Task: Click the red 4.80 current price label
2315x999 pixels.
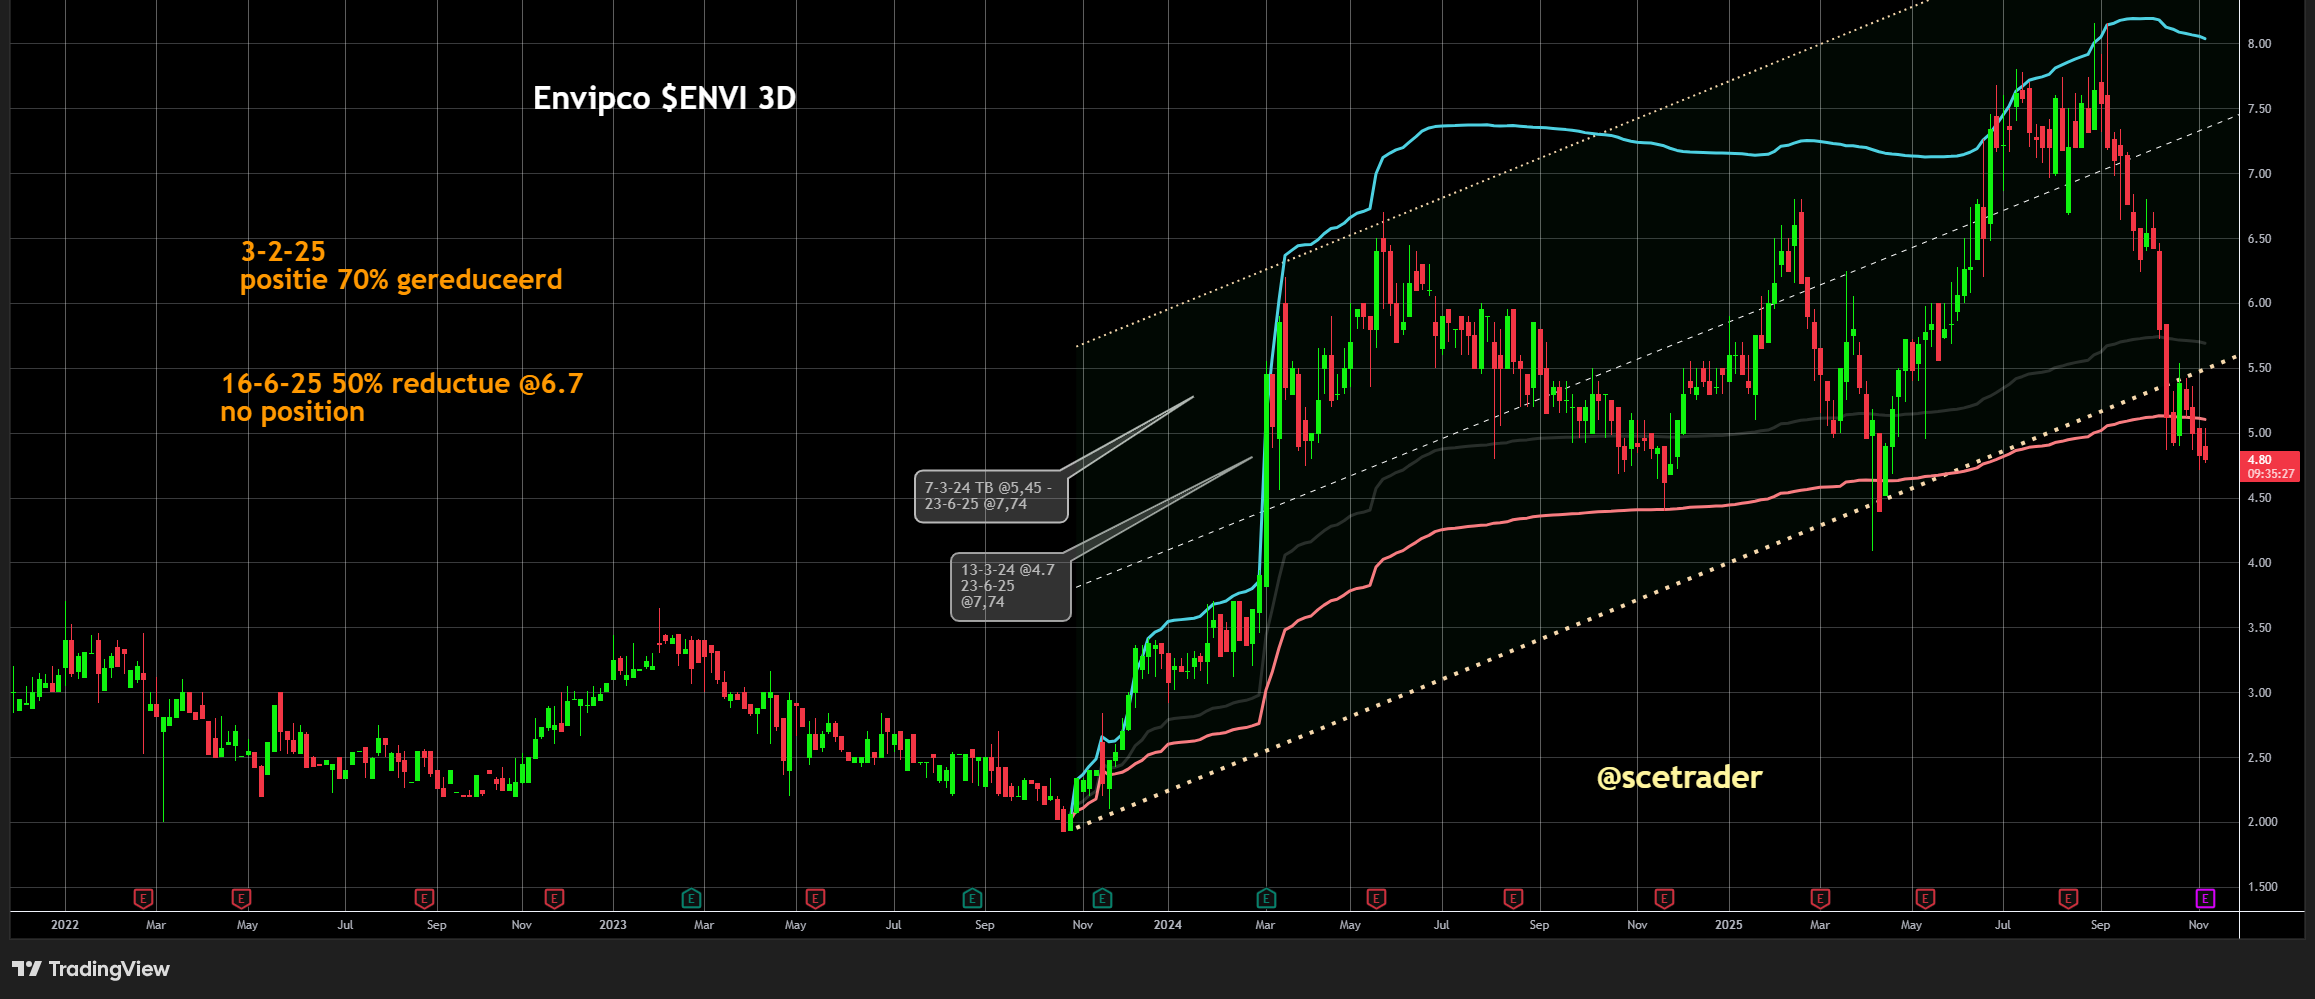Action: coord(2269,466)
